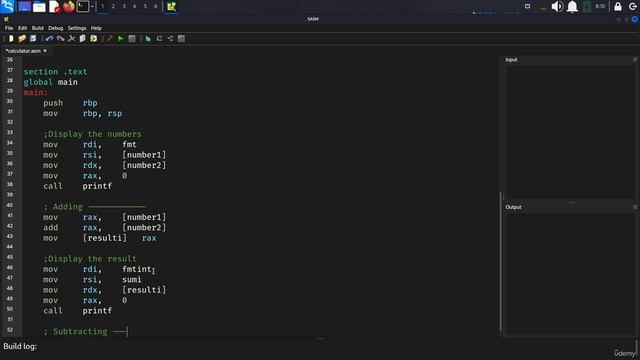Image resolution: width=640 pixels, height=360 pixels.
Task: Click the "Build log:" label
Action: pyautogui.click(x=20, y=346)
